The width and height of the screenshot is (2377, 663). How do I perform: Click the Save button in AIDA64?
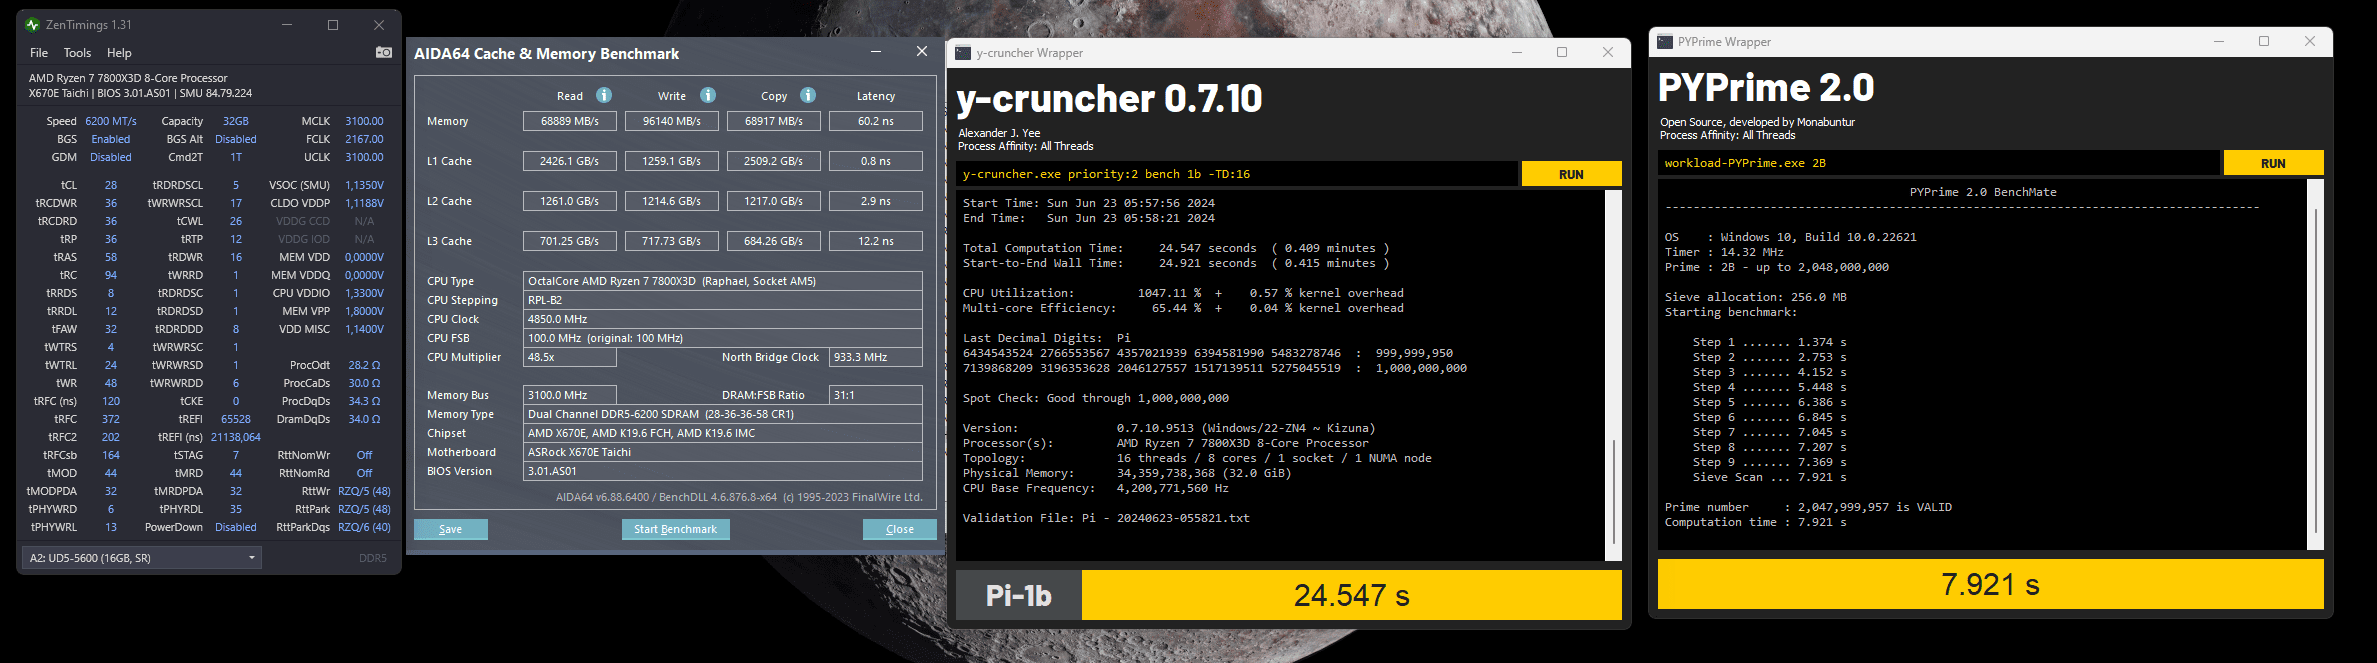(x=451, y=529)
